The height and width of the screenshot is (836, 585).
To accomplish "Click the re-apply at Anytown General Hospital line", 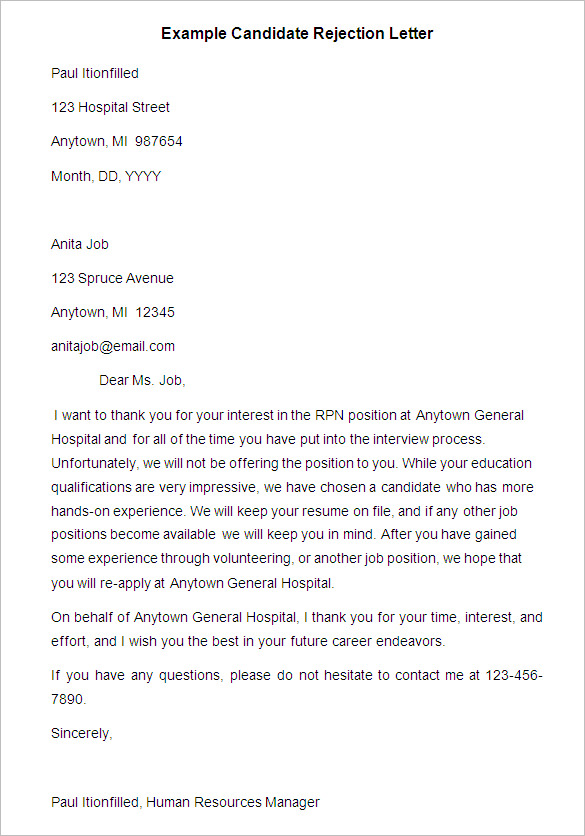I will tap(193, 583).
